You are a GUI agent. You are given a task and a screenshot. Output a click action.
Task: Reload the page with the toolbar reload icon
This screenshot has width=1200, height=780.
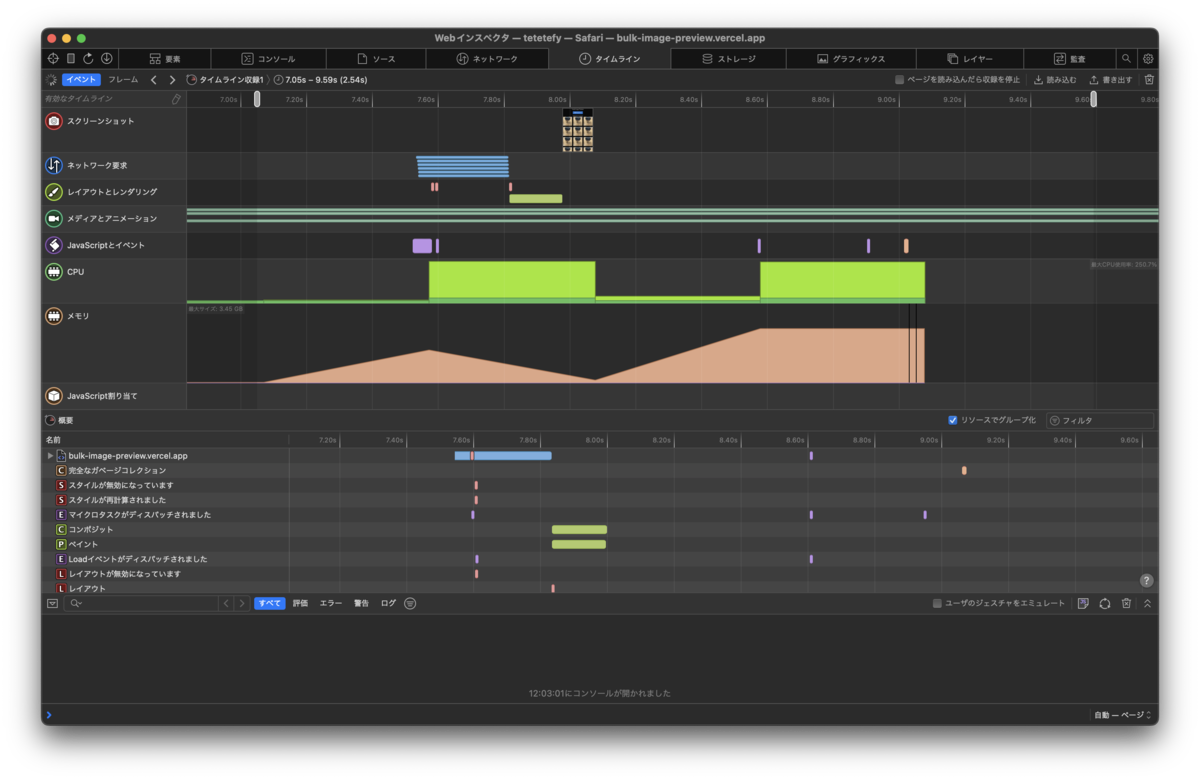point(88,59)
